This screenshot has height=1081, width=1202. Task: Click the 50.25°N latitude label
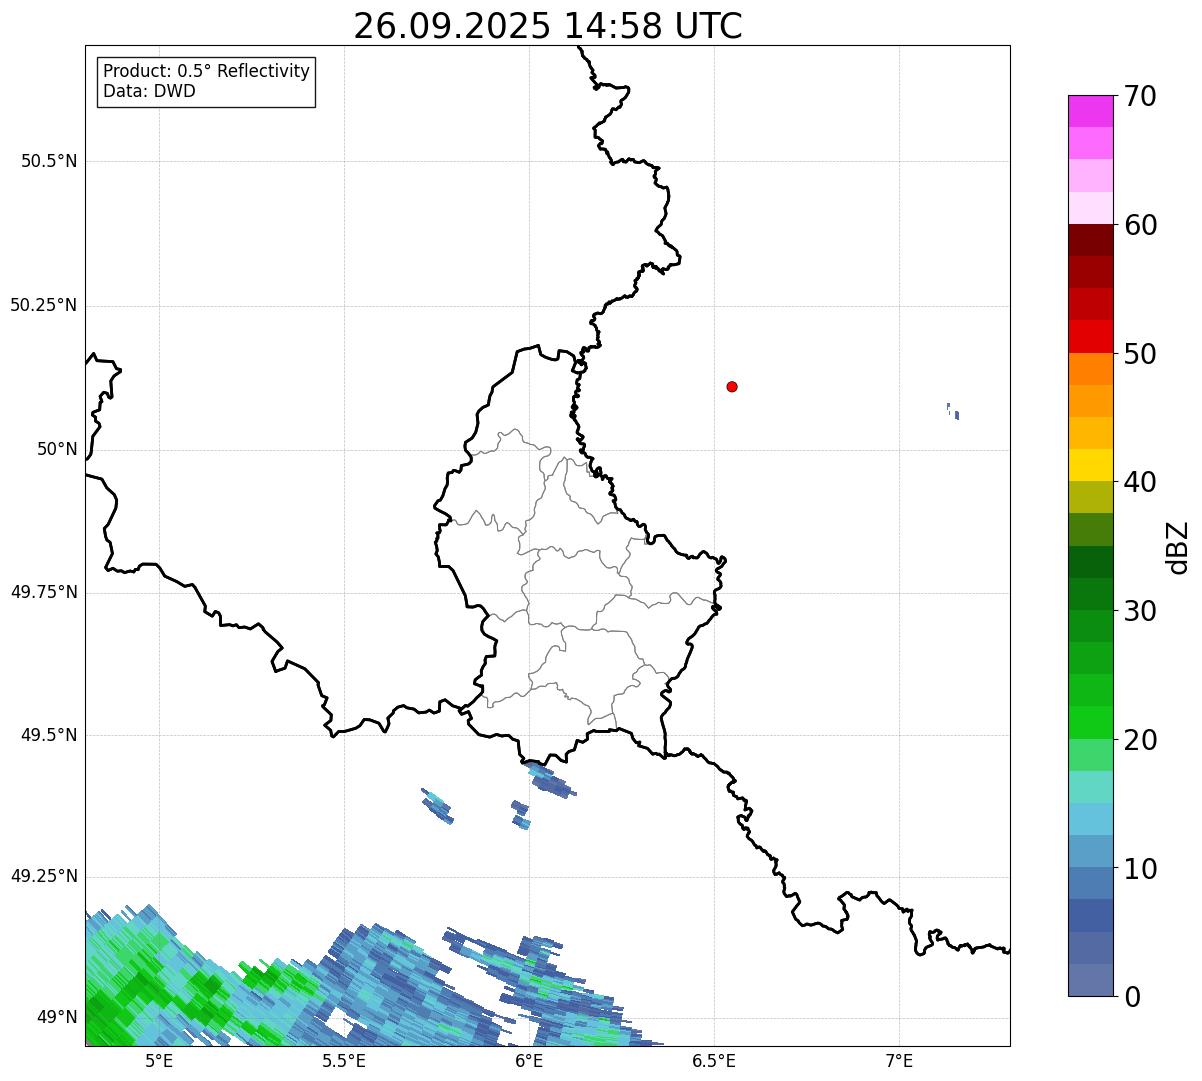tap(44, 305)
